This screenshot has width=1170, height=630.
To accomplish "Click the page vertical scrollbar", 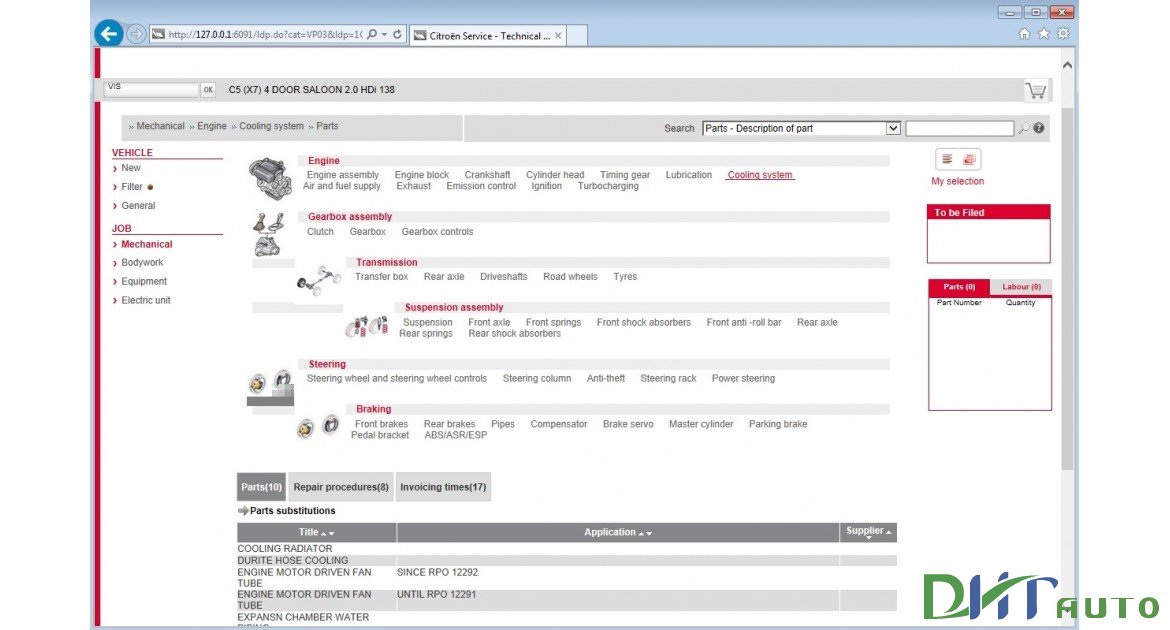I will (x=1068, y=289).
